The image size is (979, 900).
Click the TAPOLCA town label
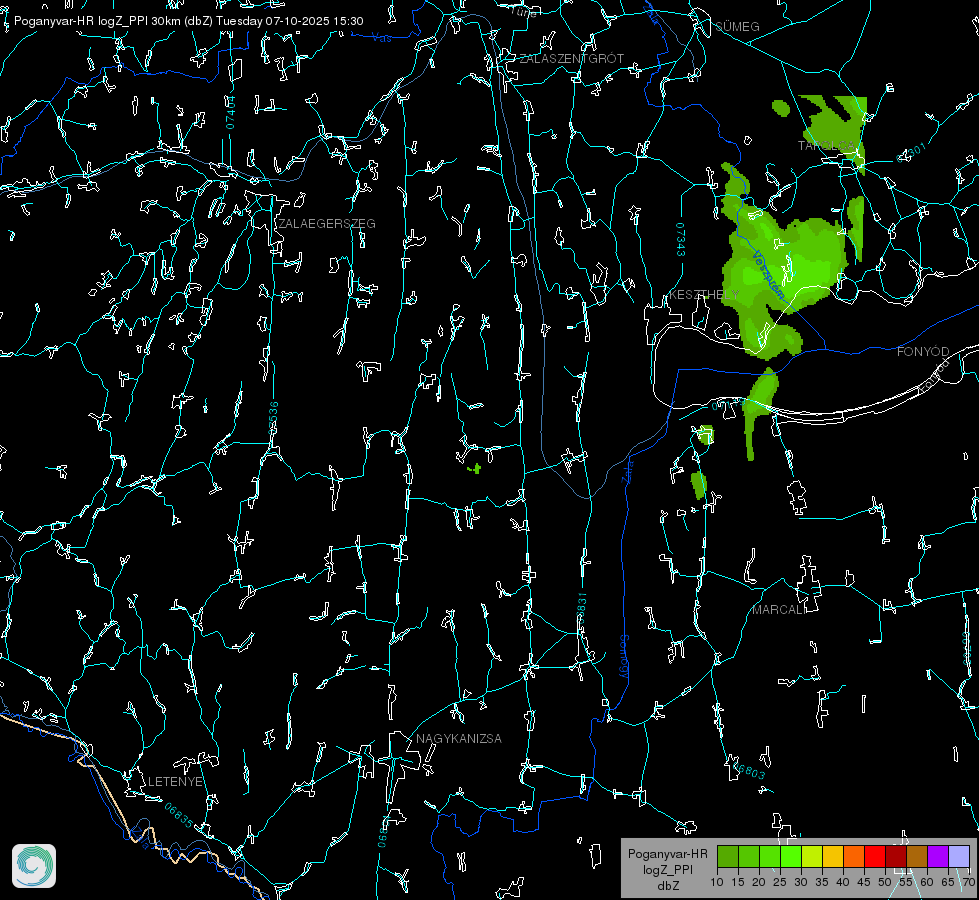click(x=826, y=145)
